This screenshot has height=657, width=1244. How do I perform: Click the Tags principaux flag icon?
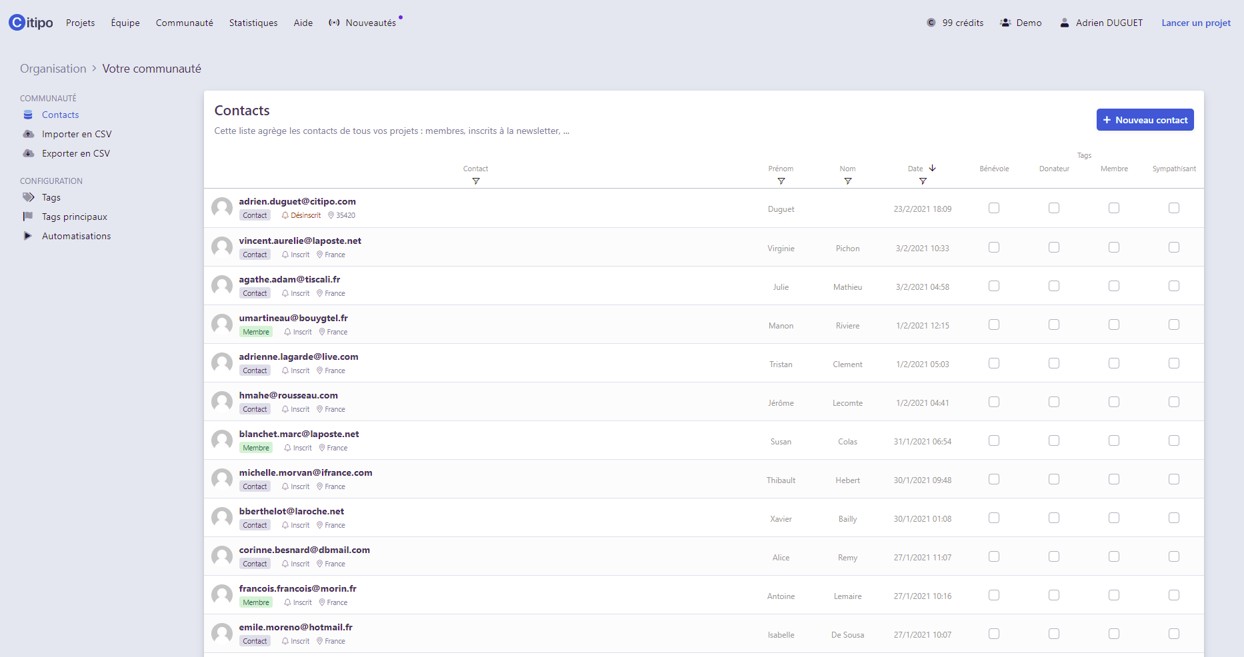coord(28,217)
